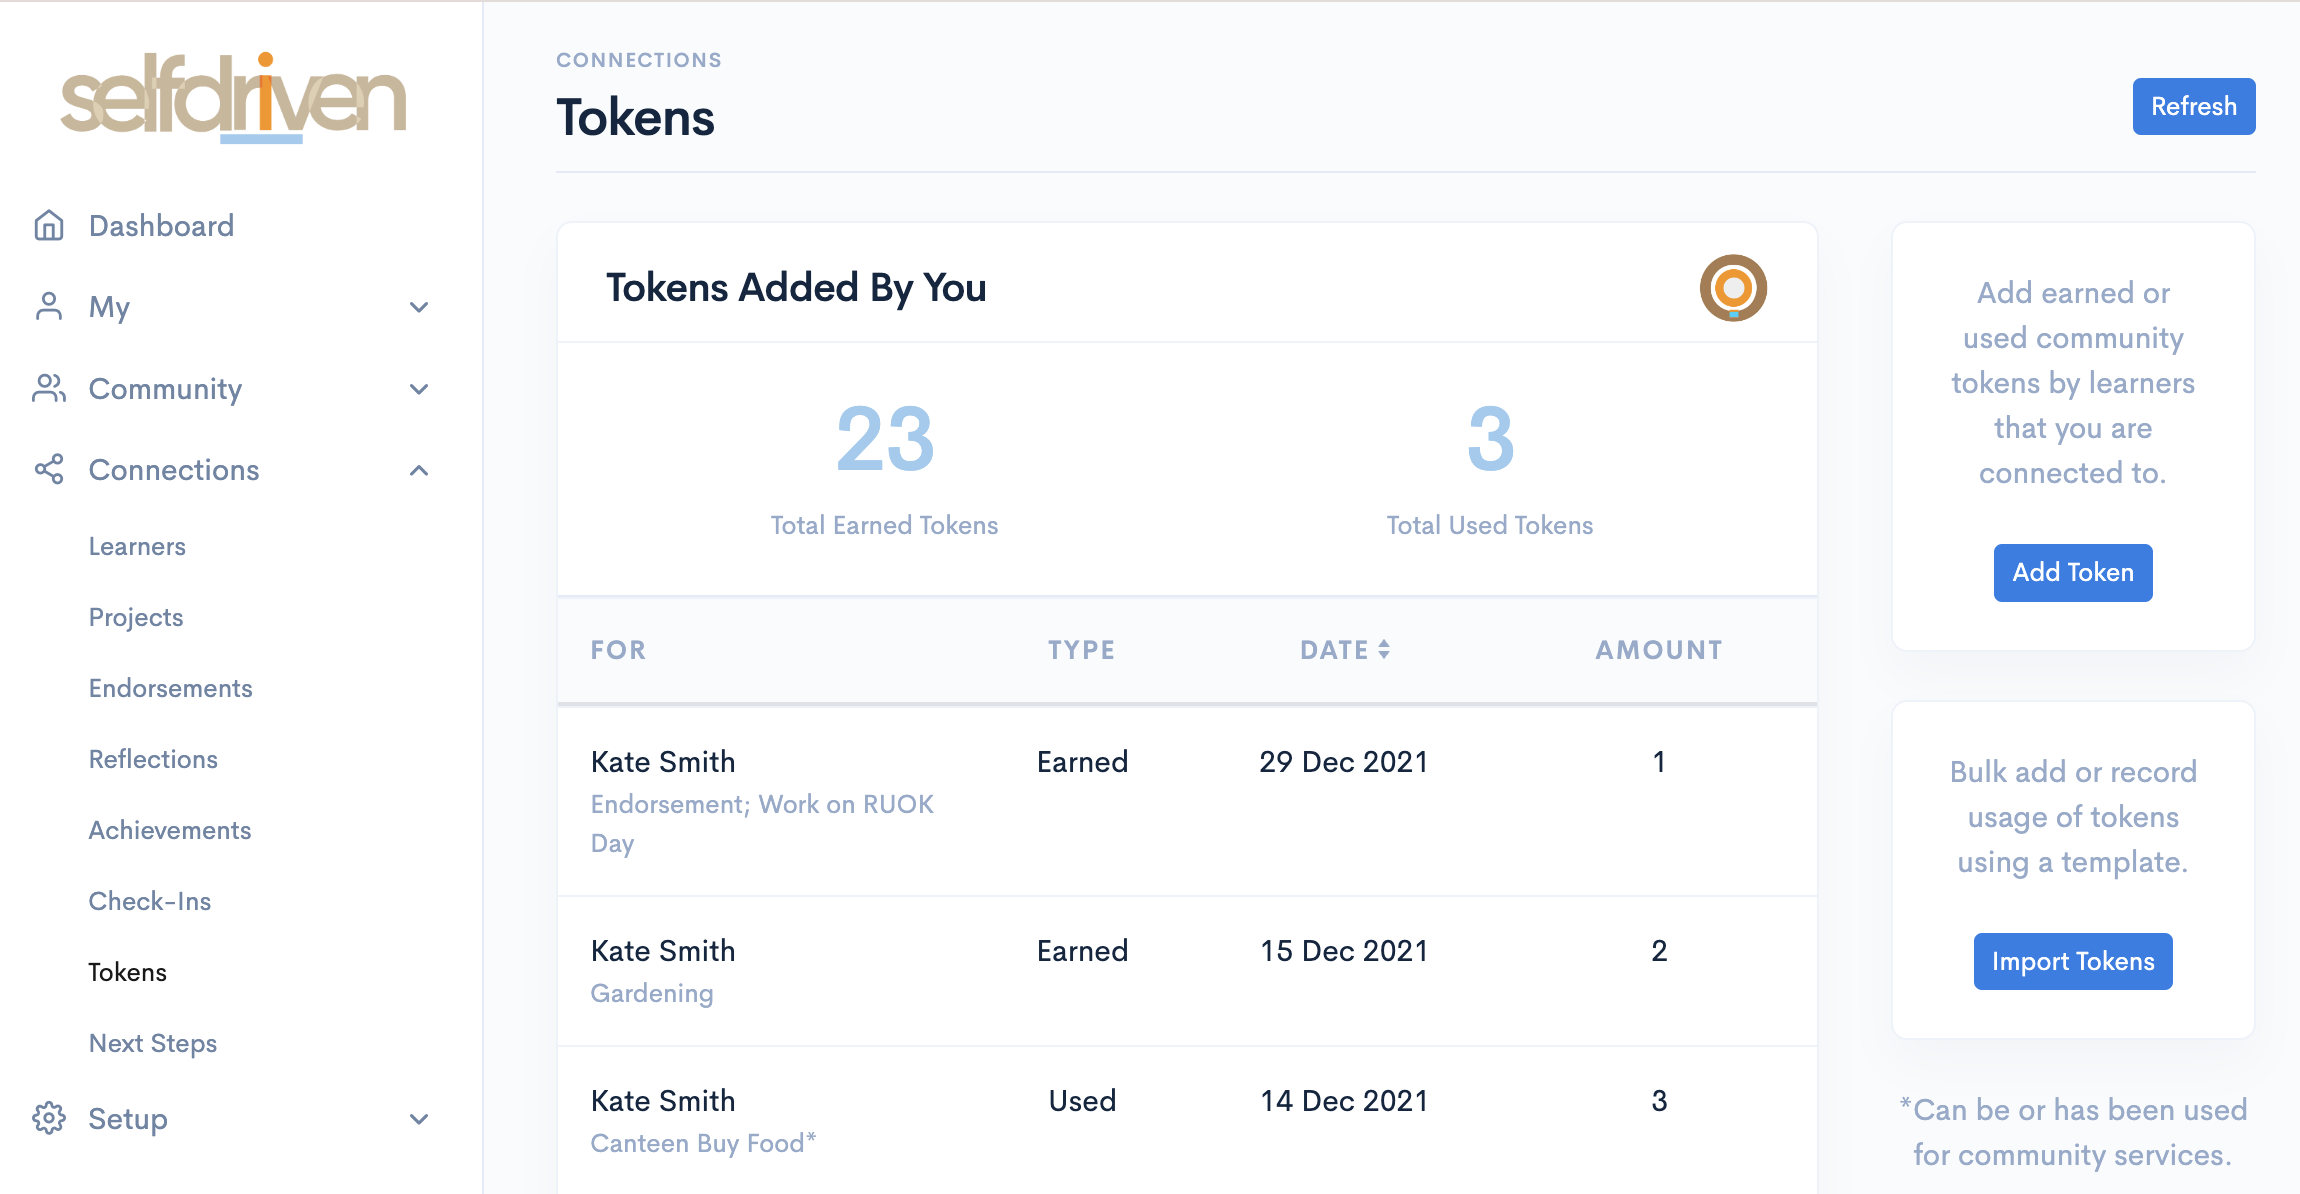The height and width of the screenshot is (1194, 2300).
Task: Click the Import Tokens button
Action: point(2073,962)
